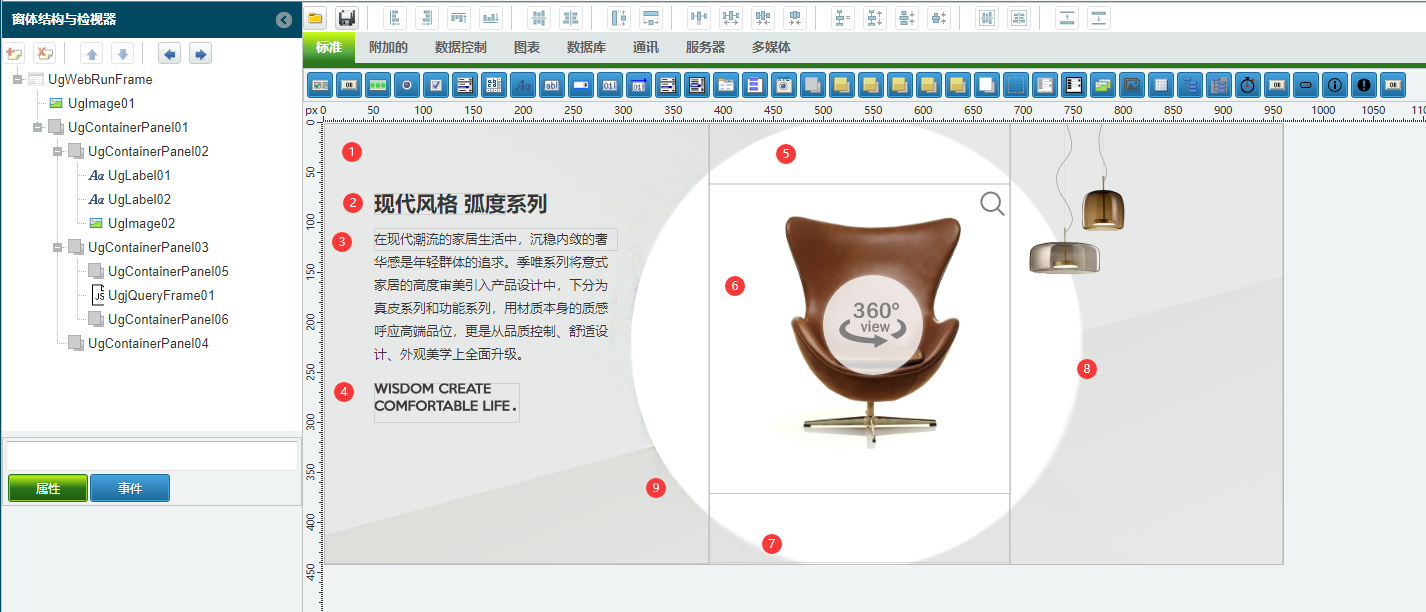1426x612 pixels.
Task: Click the blue right arrow in structure panel
Action: (x=200, y=54)
